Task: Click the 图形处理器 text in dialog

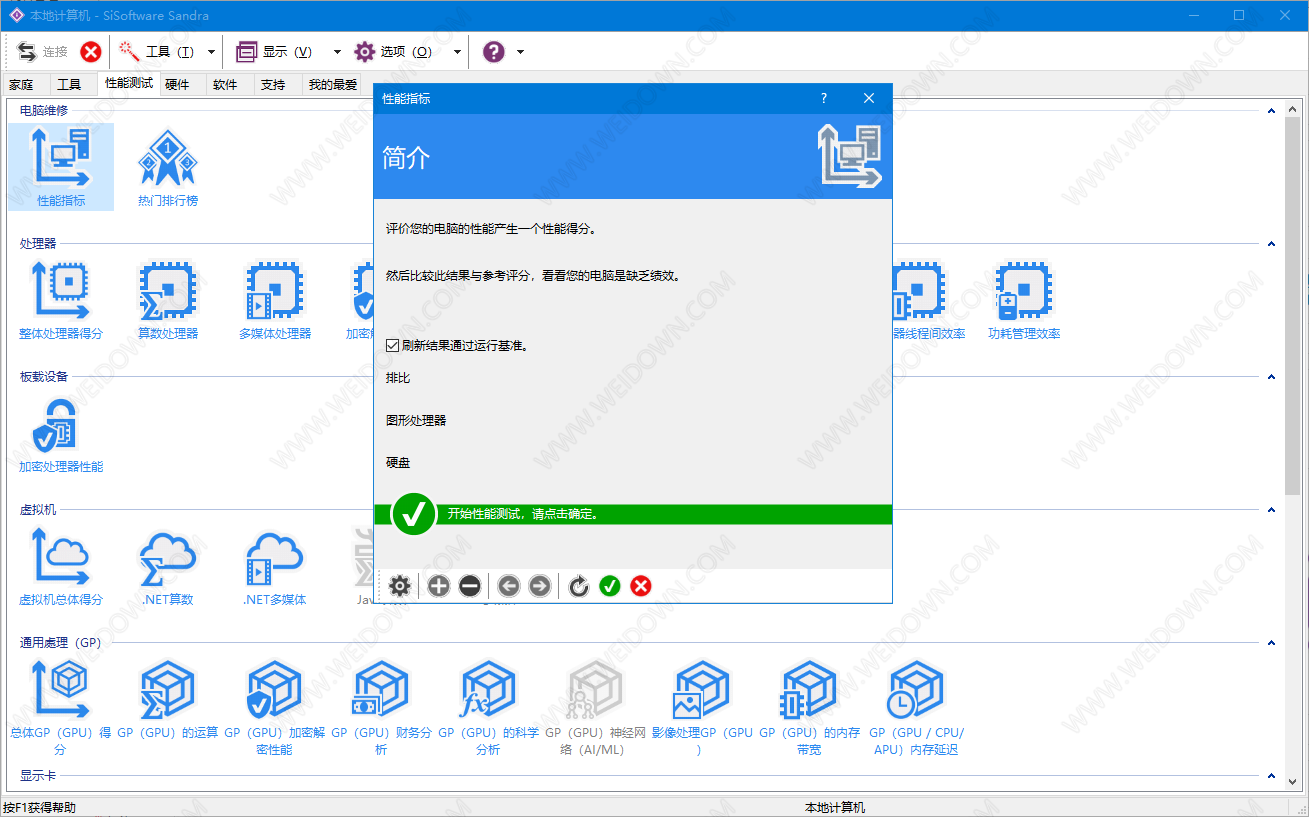Action: (416, 420)
